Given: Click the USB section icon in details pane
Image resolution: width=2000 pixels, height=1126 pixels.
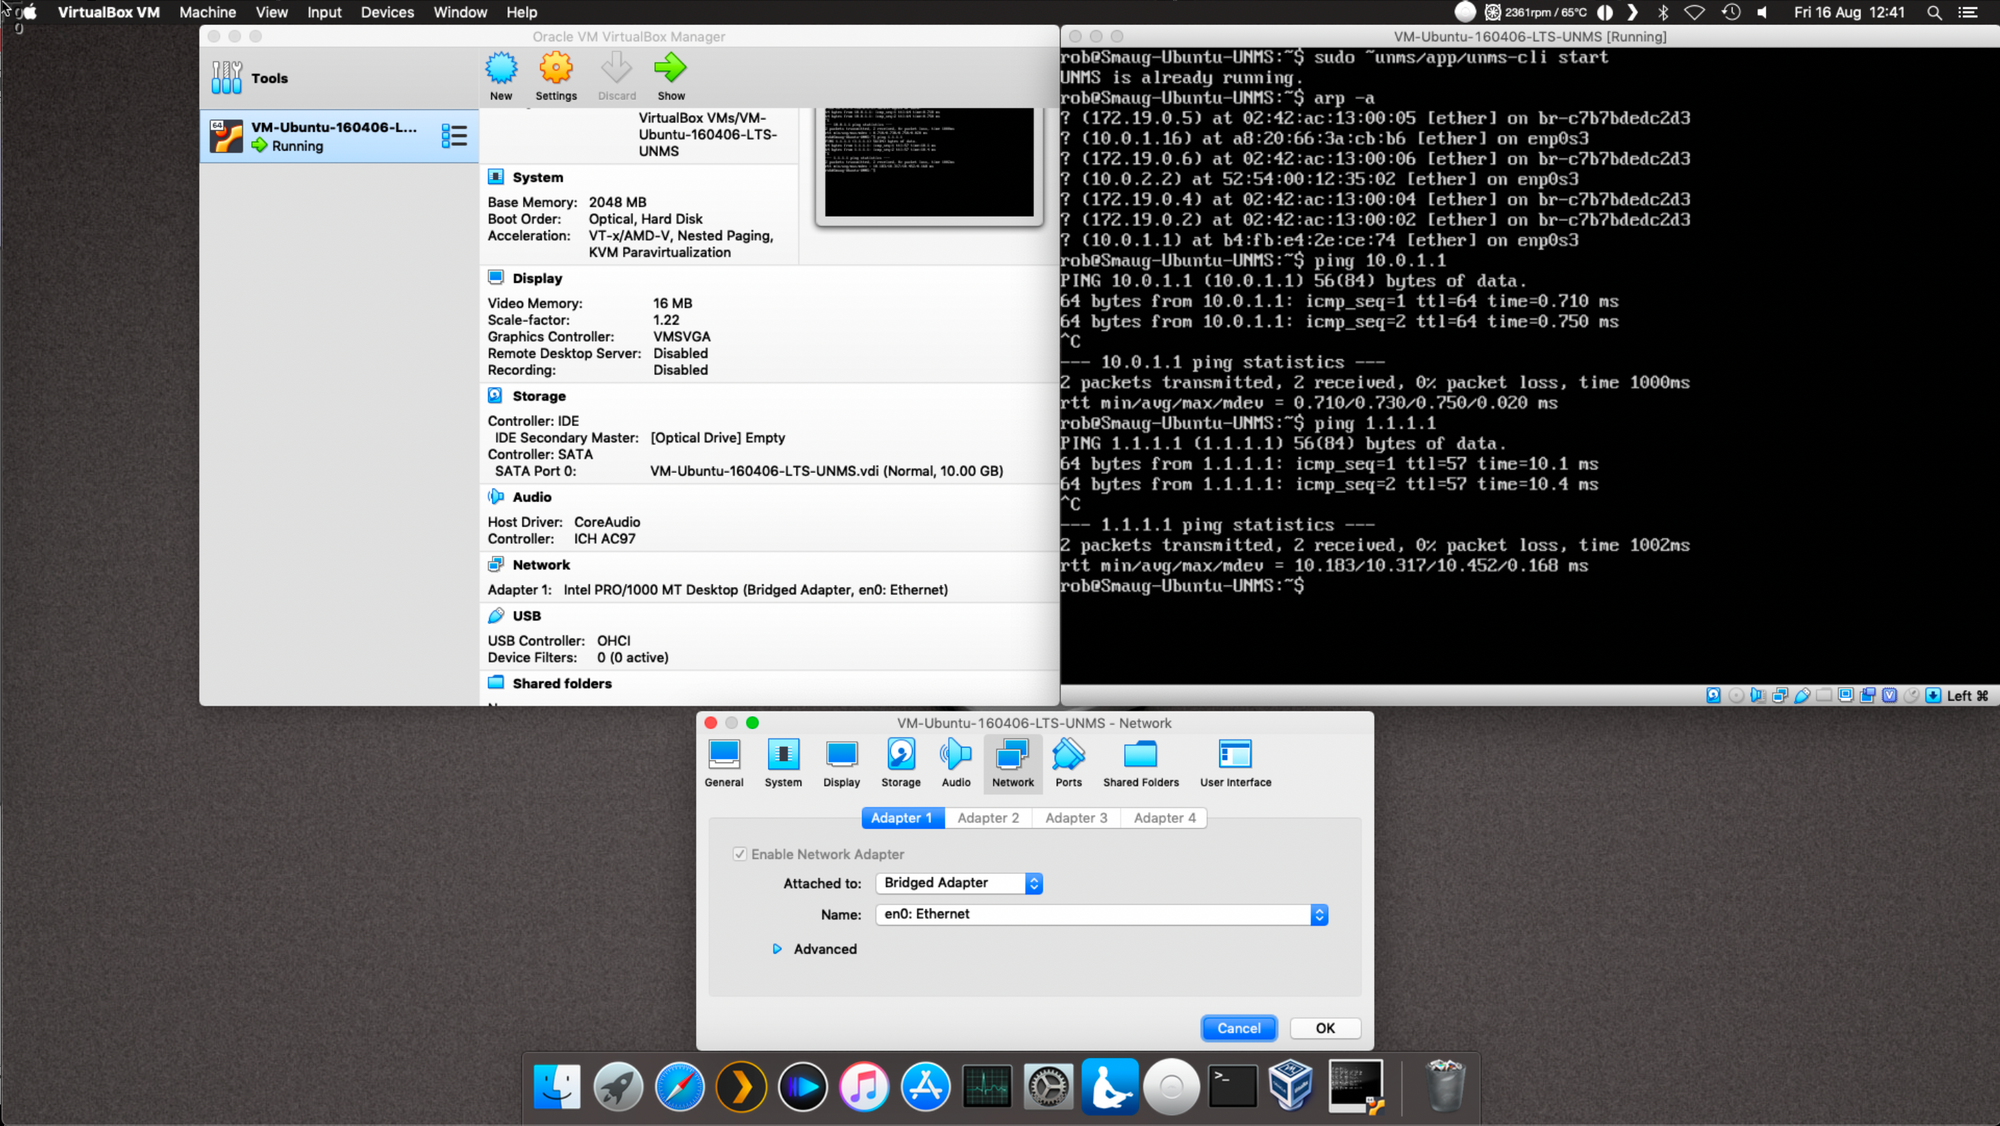Looking at the screenshot, I should click(x=496, y=615).
